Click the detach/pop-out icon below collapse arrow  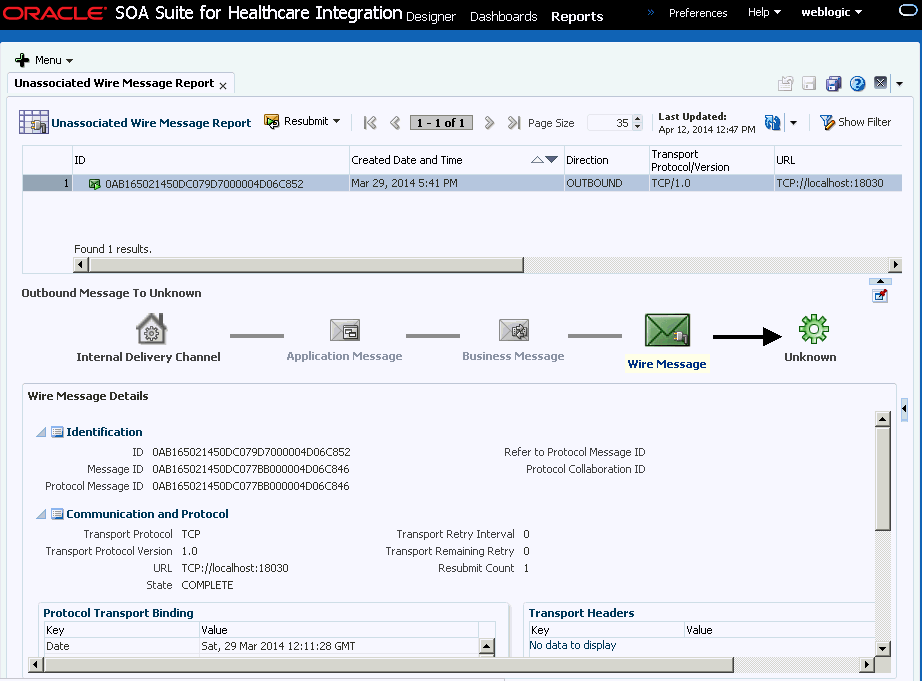(x=880, y=296)
